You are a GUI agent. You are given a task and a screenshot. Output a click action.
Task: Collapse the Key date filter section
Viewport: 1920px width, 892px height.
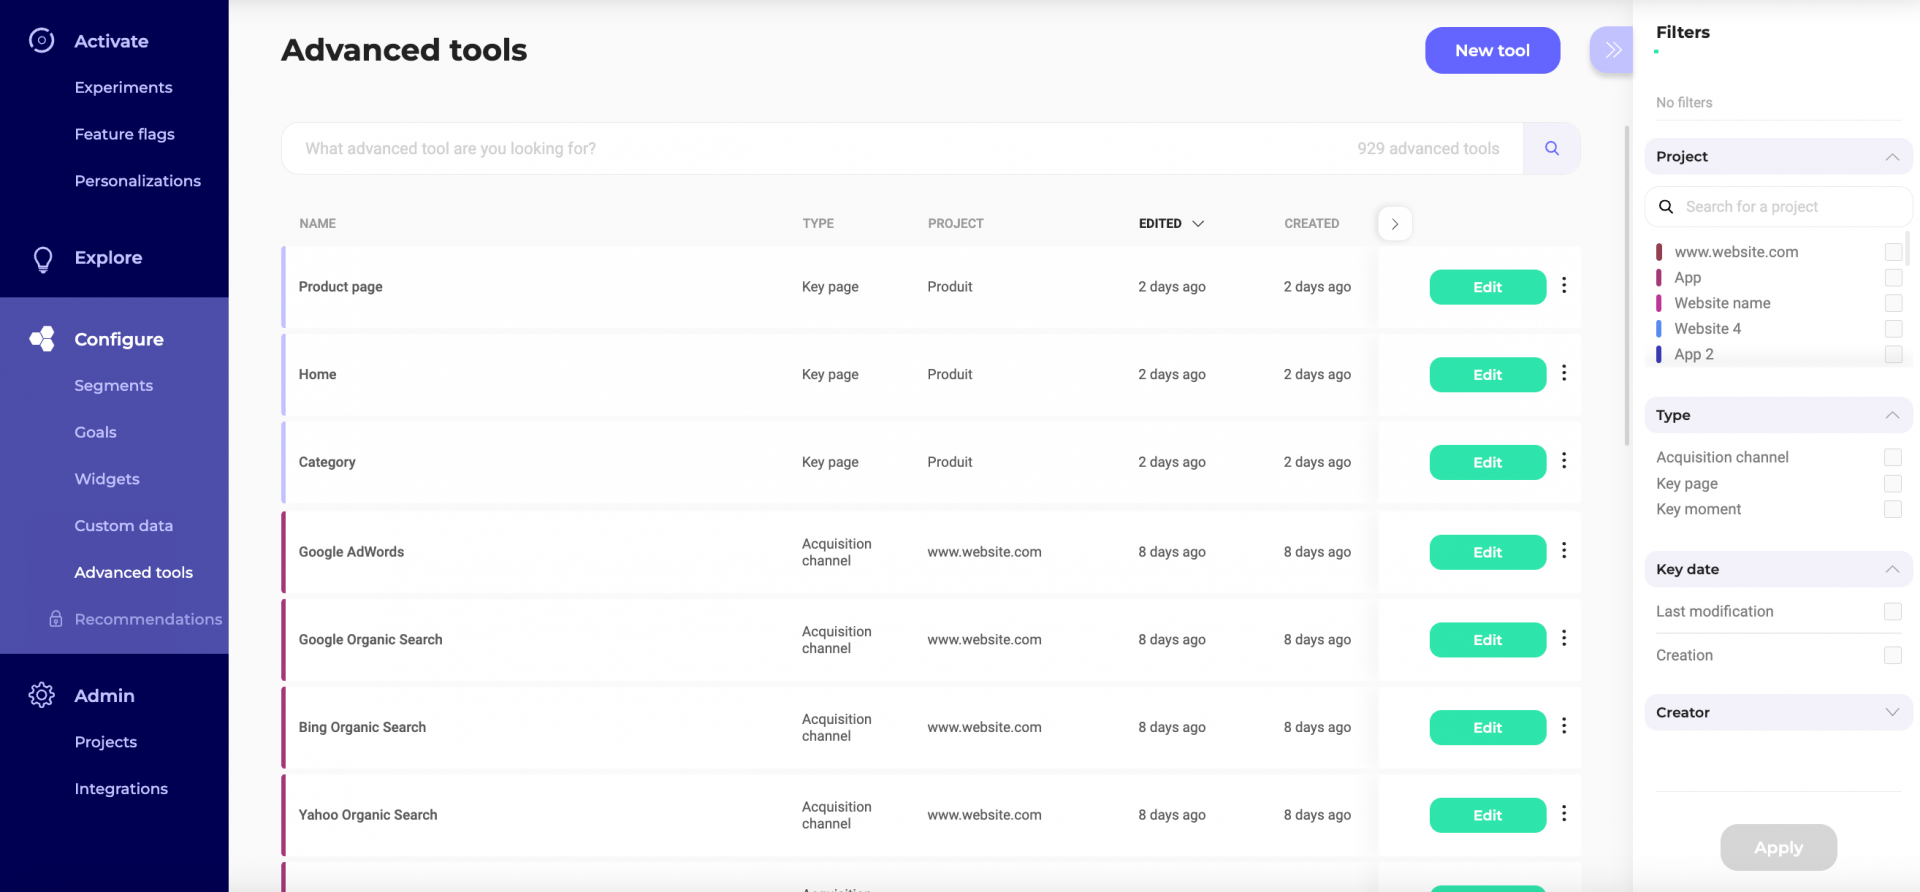(x=1892, y=569)
